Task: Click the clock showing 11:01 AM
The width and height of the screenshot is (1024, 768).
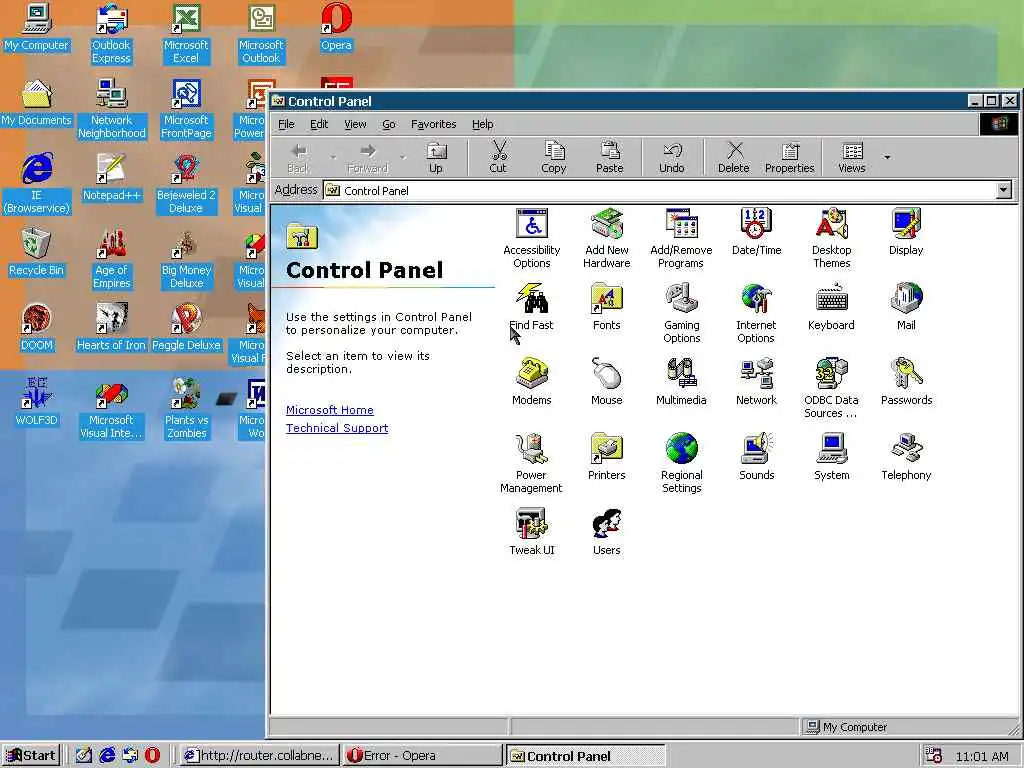Action: pos(982,756)
